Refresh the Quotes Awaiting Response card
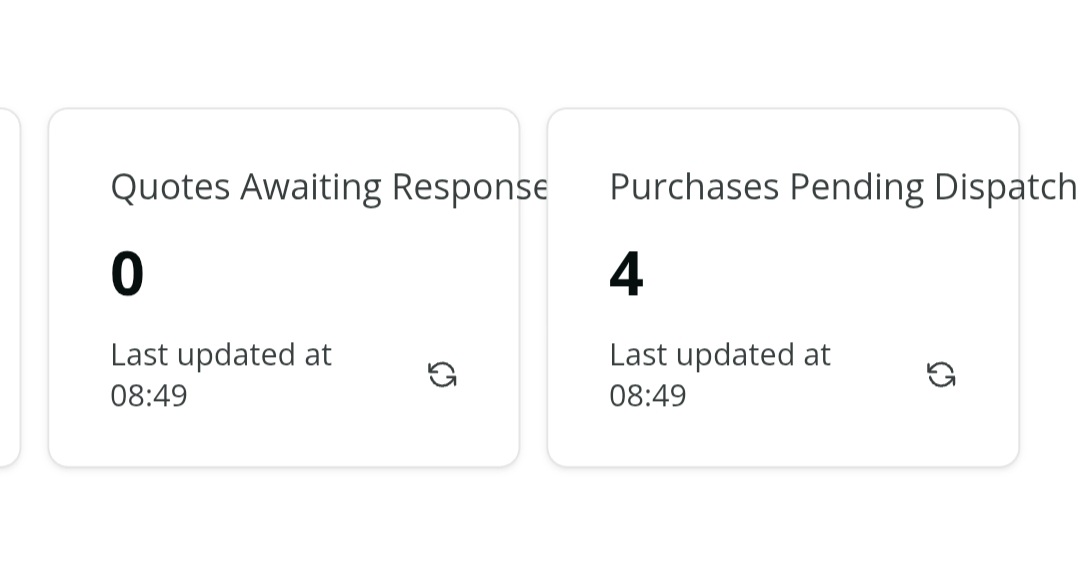Screen dimensions: 1080x575 click(442, 375)
